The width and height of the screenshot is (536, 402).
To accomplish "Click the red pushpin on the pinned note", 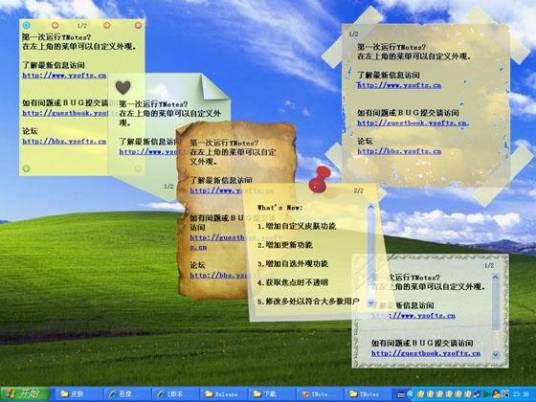I will point(319,180).
